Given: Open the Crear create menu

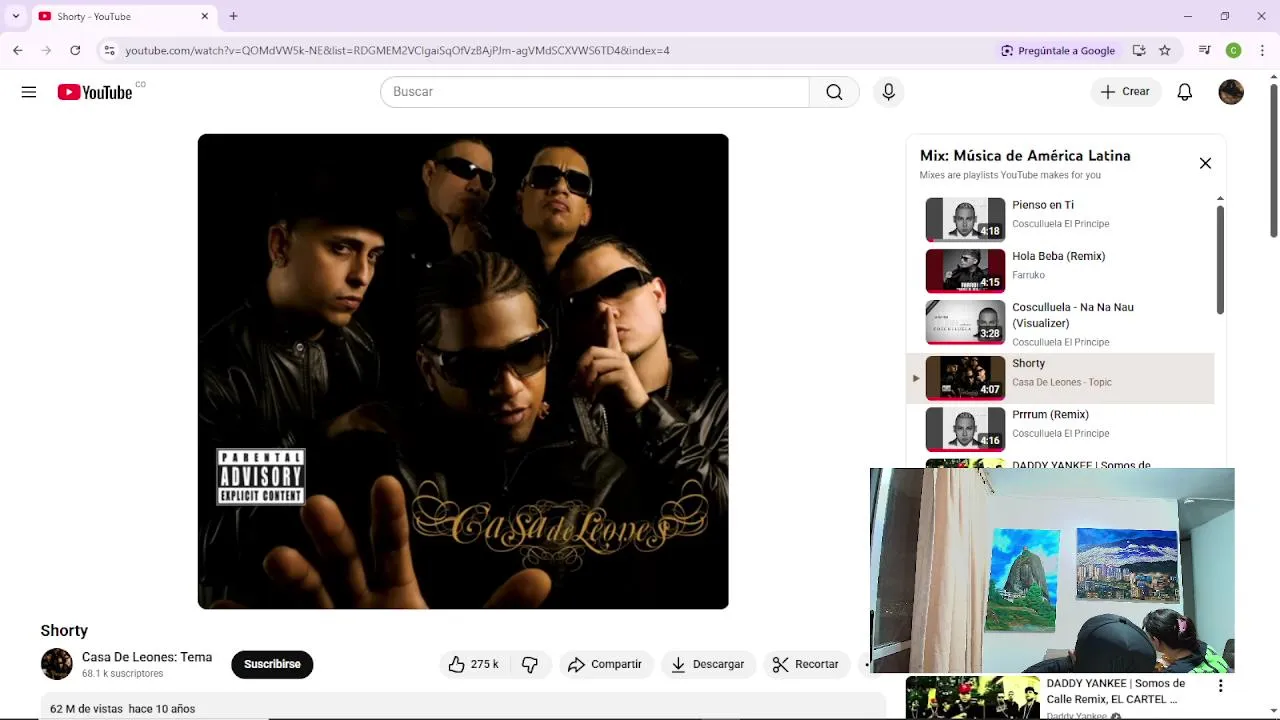Looking at the screenshot, I should [1126, 92].
